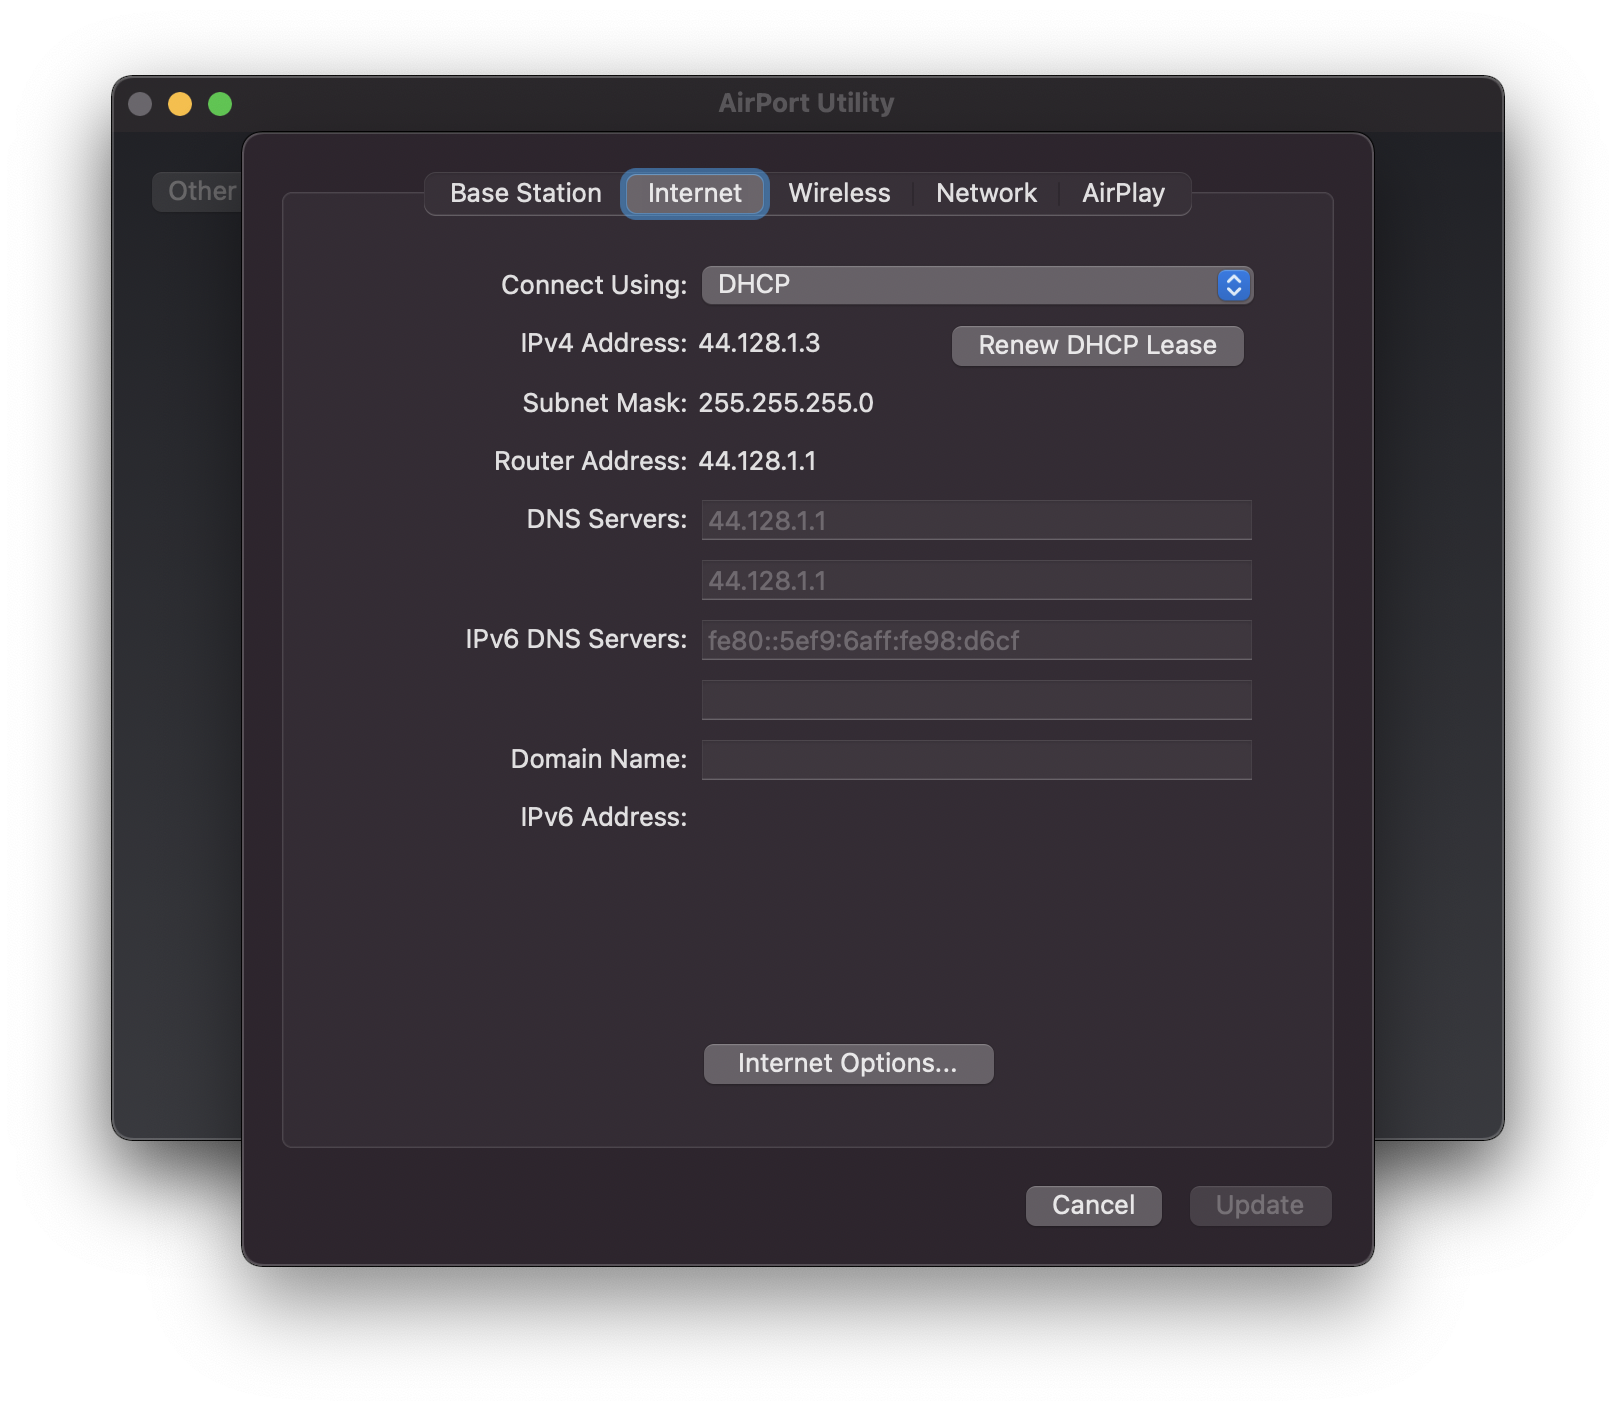Click the Renew DHCP Lease button
This screenshot has height=1414, width=1616.
click(x=1097, y=345)
